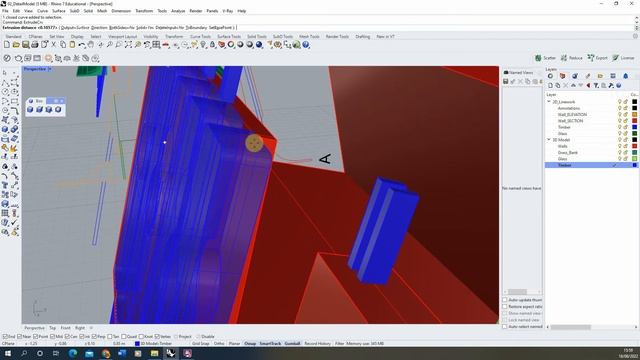Switch to the Surface Tools toolbar tab
This screenshot has width=640, height=360.
229,37
